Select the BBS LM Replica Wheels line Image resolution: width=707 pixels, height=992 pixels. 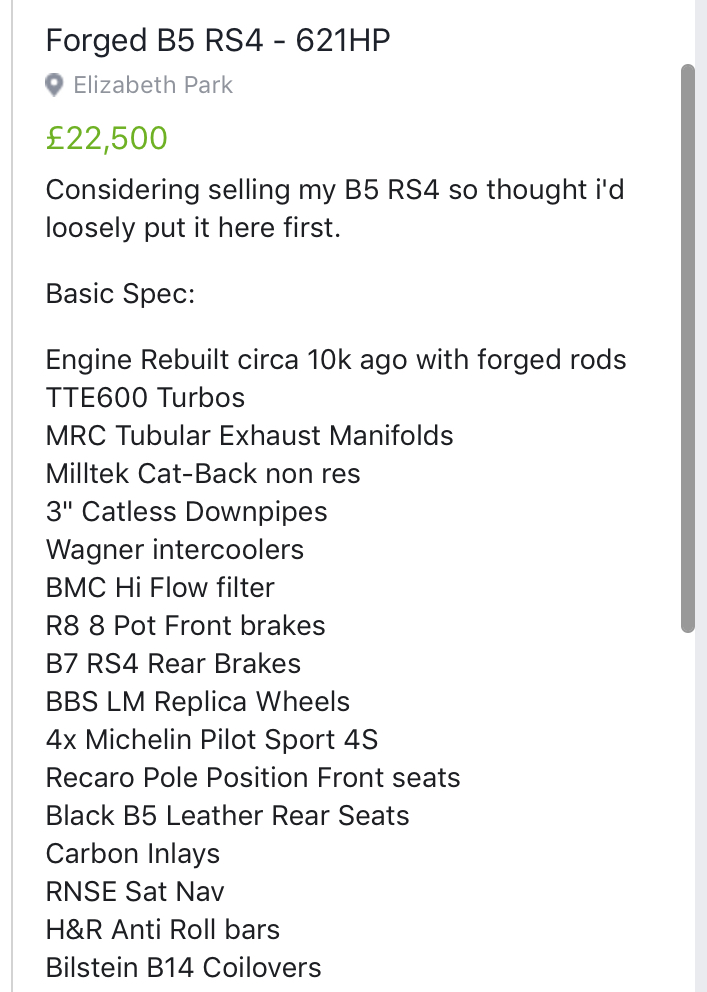(x=198, y=702)
